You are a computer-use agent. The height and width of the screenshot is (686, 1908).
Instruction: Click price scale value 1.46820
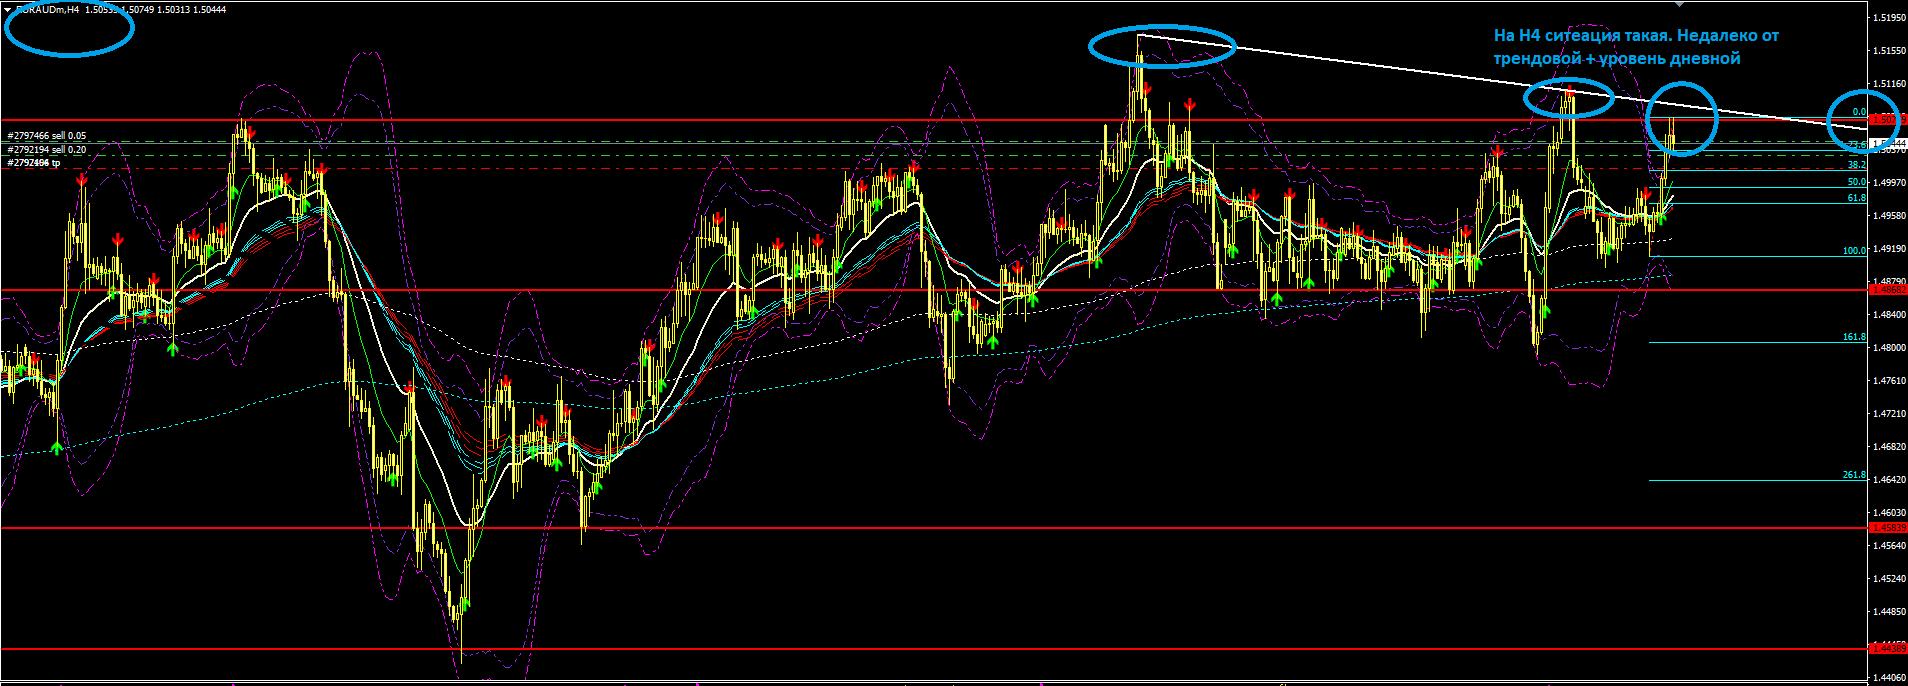pos(1889,446)
